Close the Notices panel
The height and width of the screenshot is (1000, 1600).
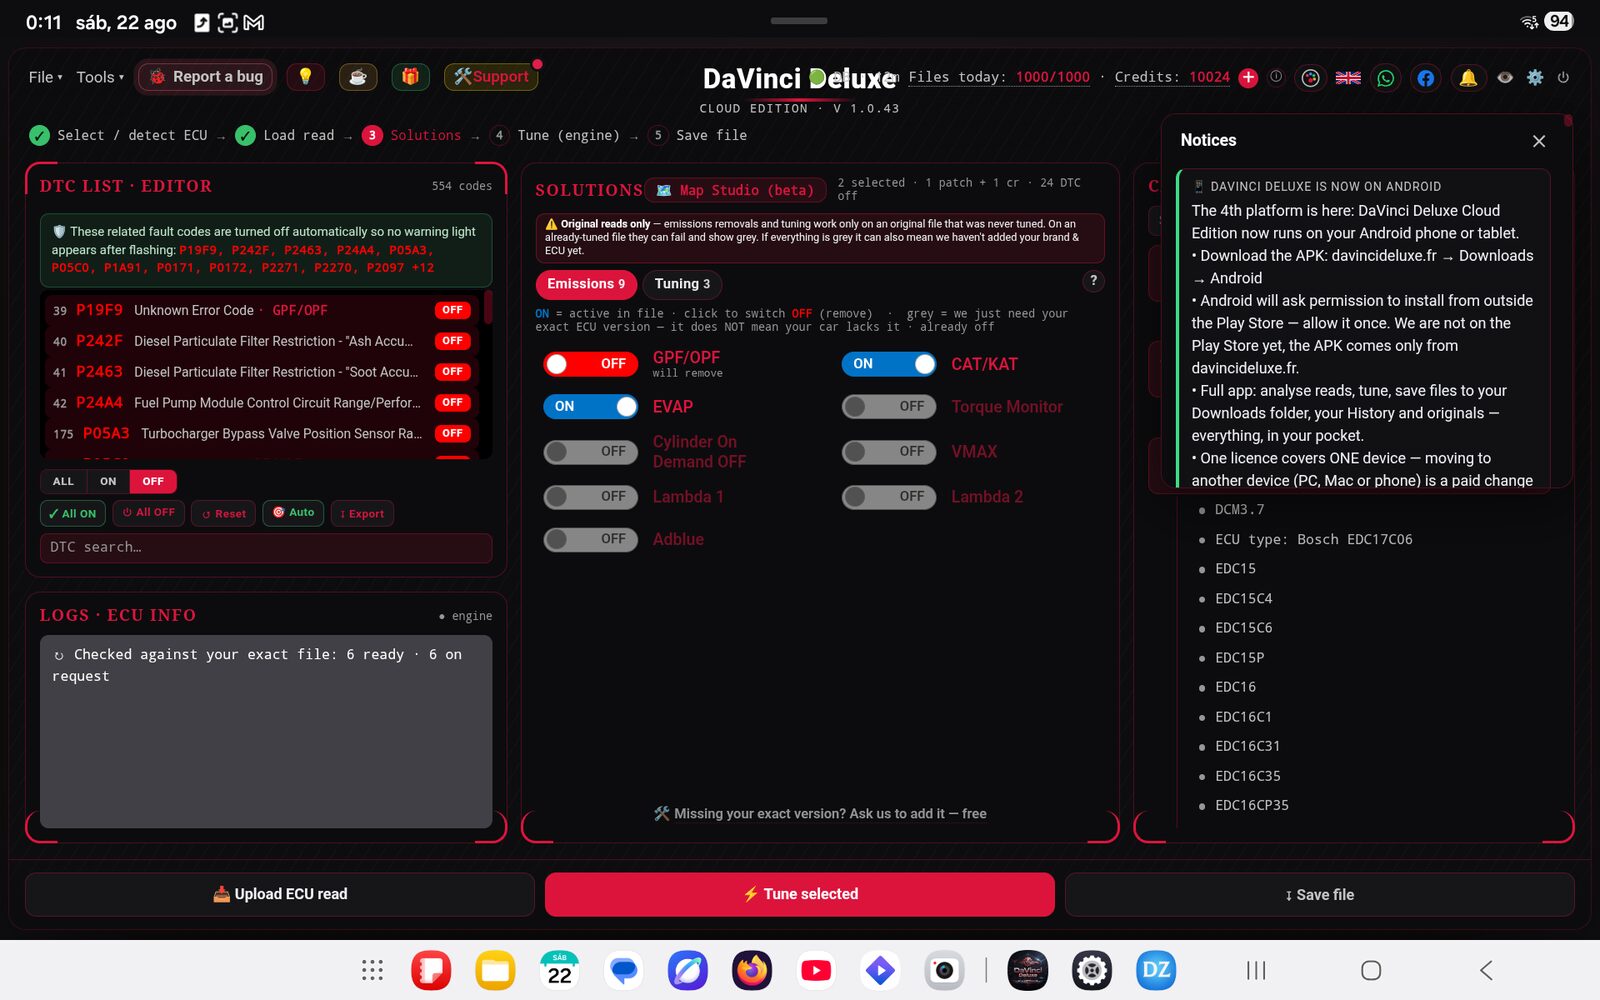1539,141
